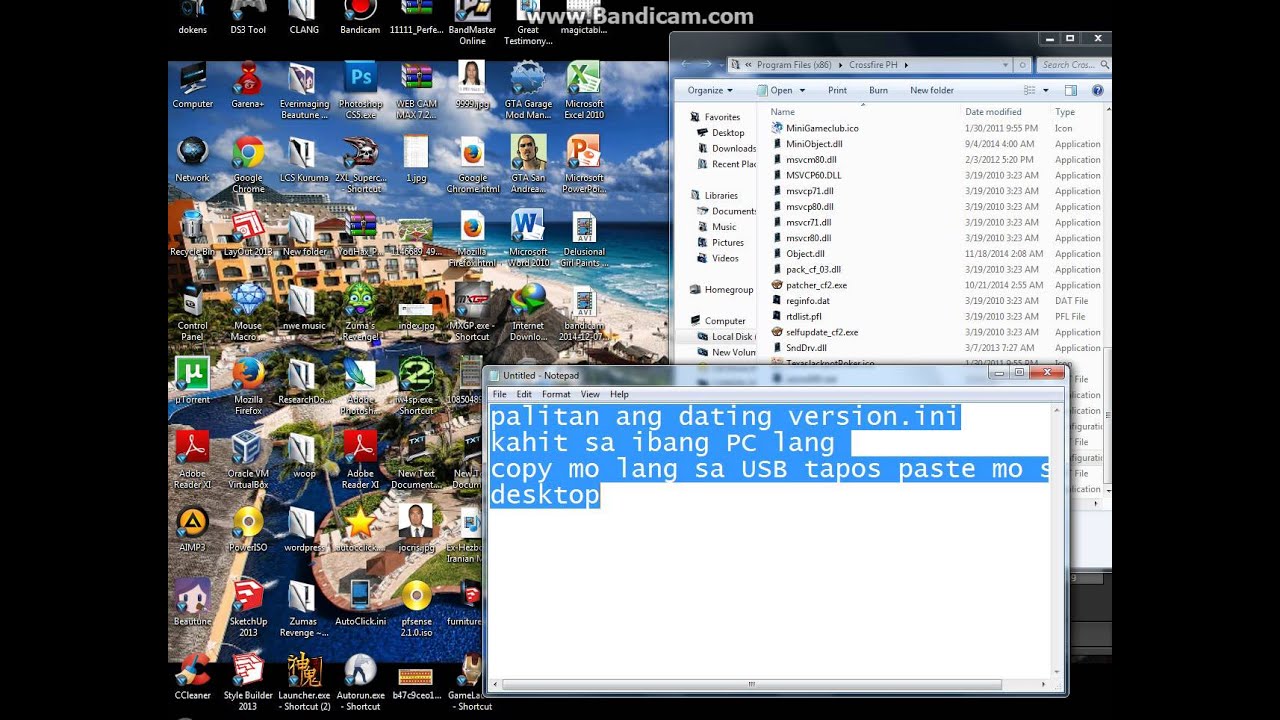The width and height of the screenshot is (1280, 720).
Task: Select the rtdlist.pfl file
Action: (804, 316)
